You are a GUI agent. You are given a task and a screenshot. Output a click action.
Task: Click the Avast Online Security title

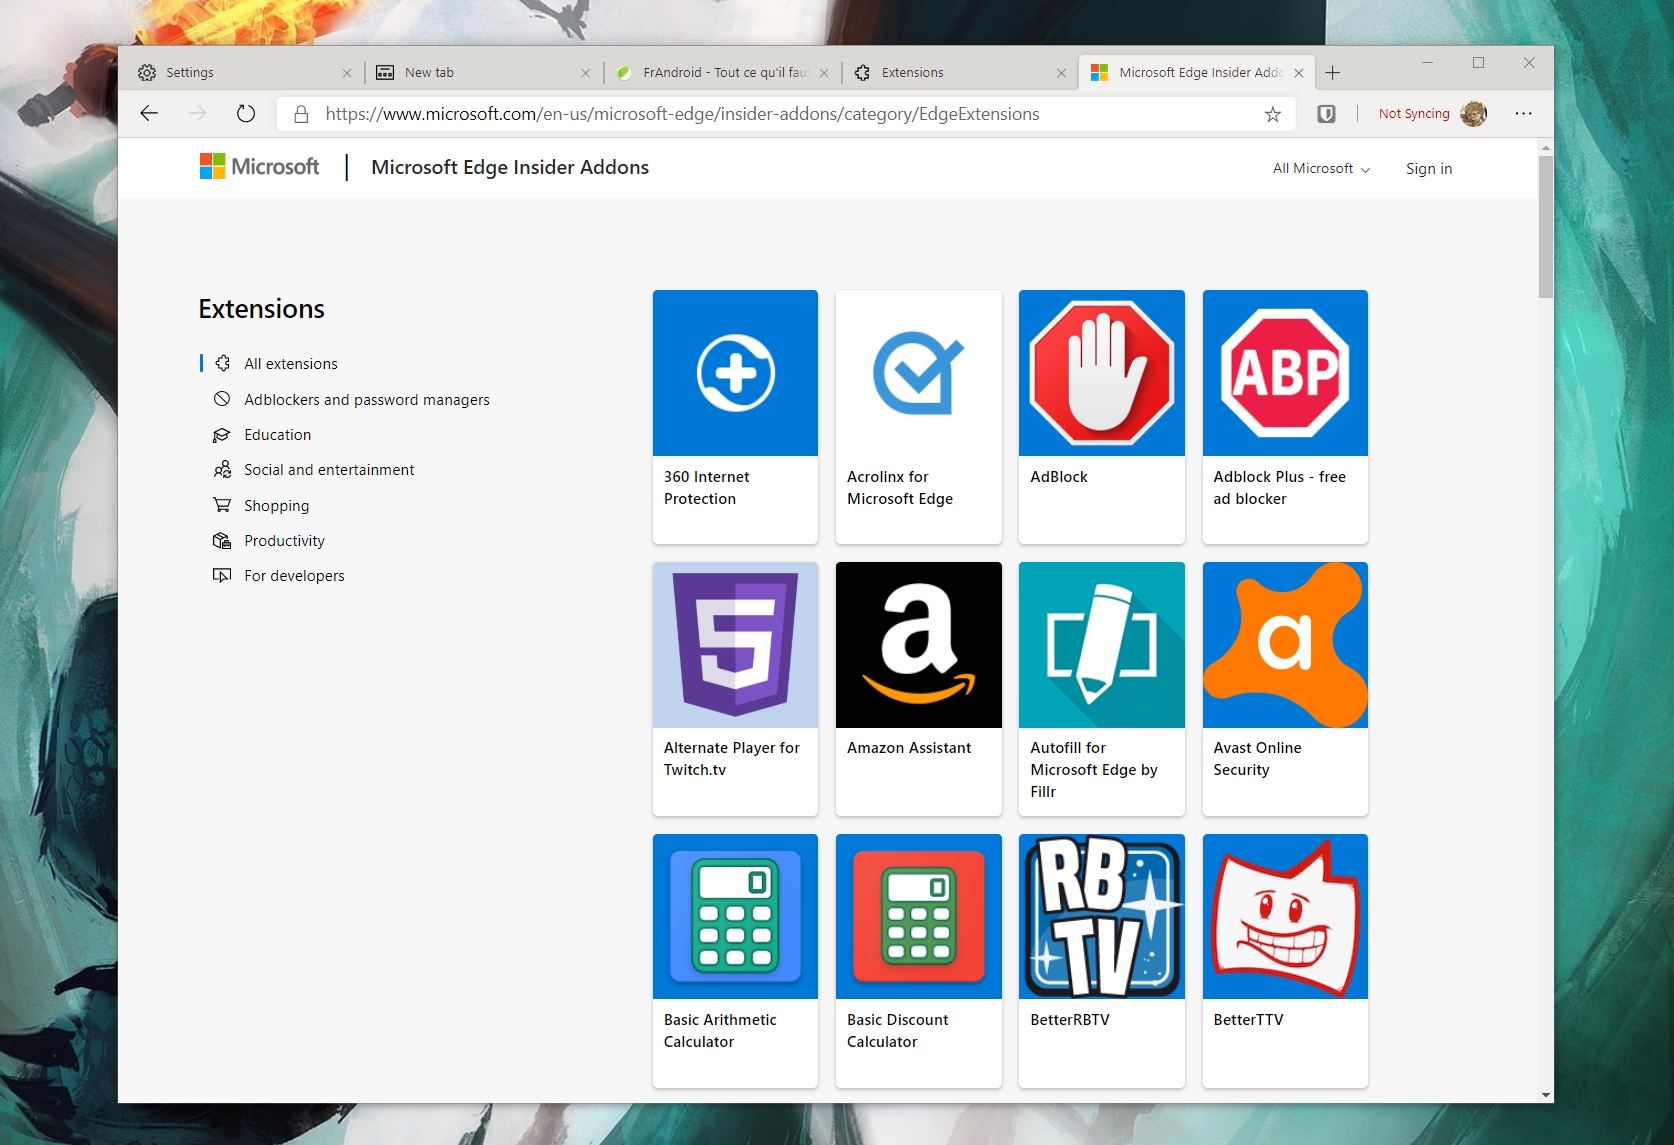point(1257,759)
